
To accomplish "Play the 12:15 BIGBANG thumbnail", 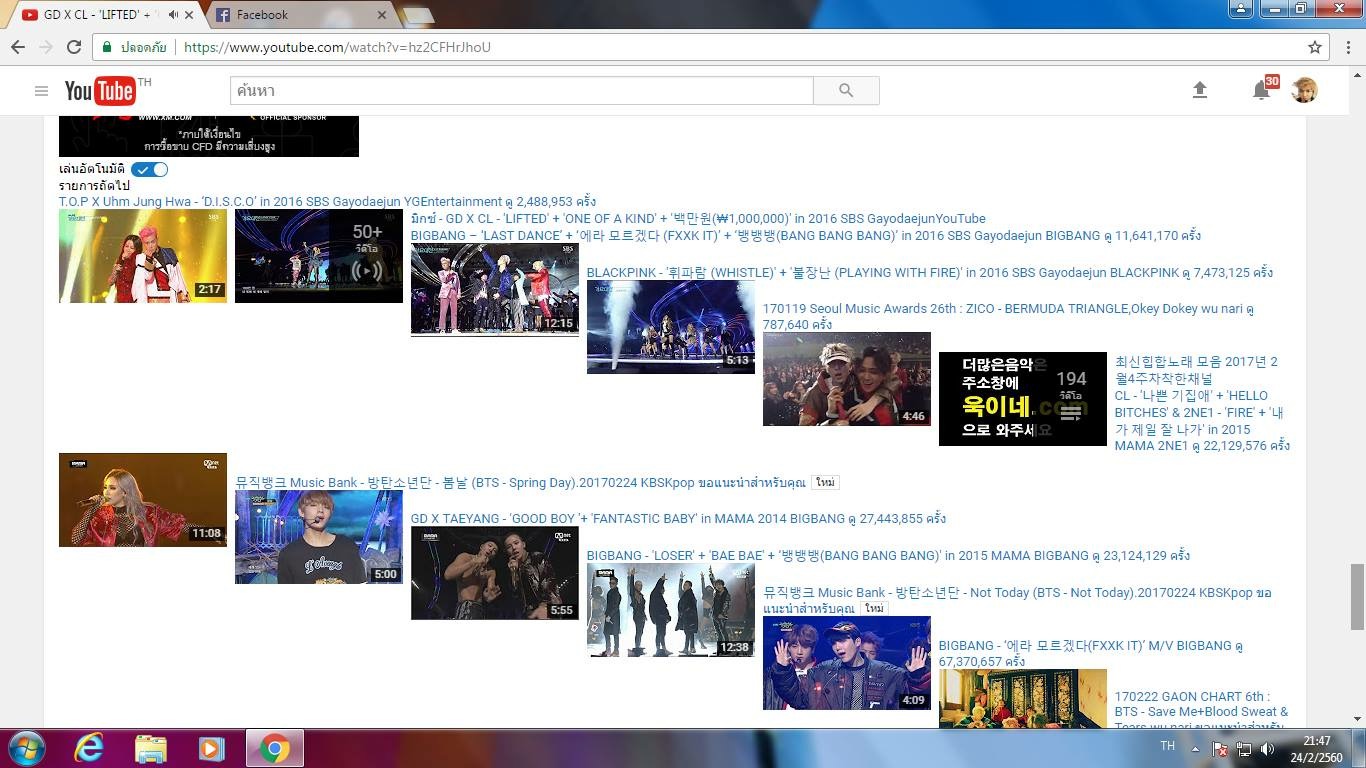I will coord(495,290).
